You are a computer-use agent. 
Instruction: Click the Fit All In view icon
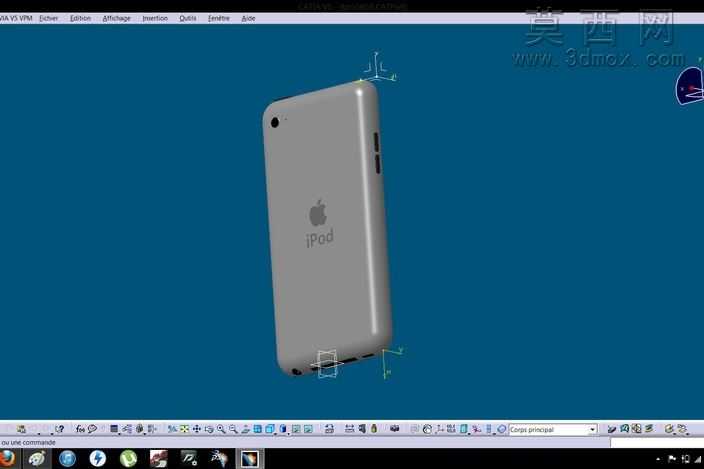(x=185, y=429)
